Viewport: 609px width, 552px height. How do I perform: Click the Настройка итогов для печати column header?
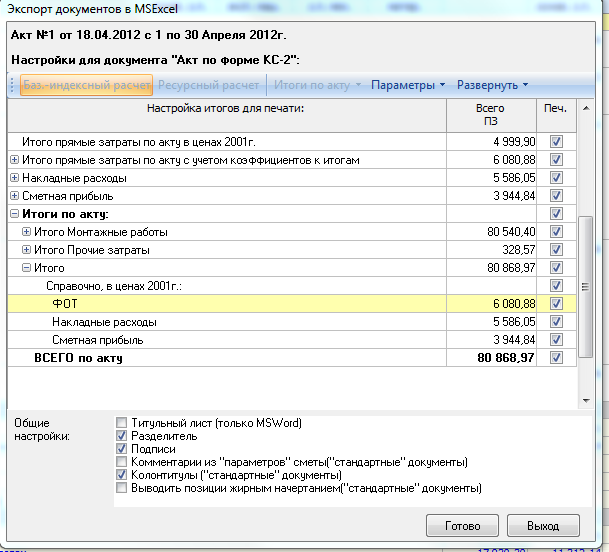pos(226,115)
